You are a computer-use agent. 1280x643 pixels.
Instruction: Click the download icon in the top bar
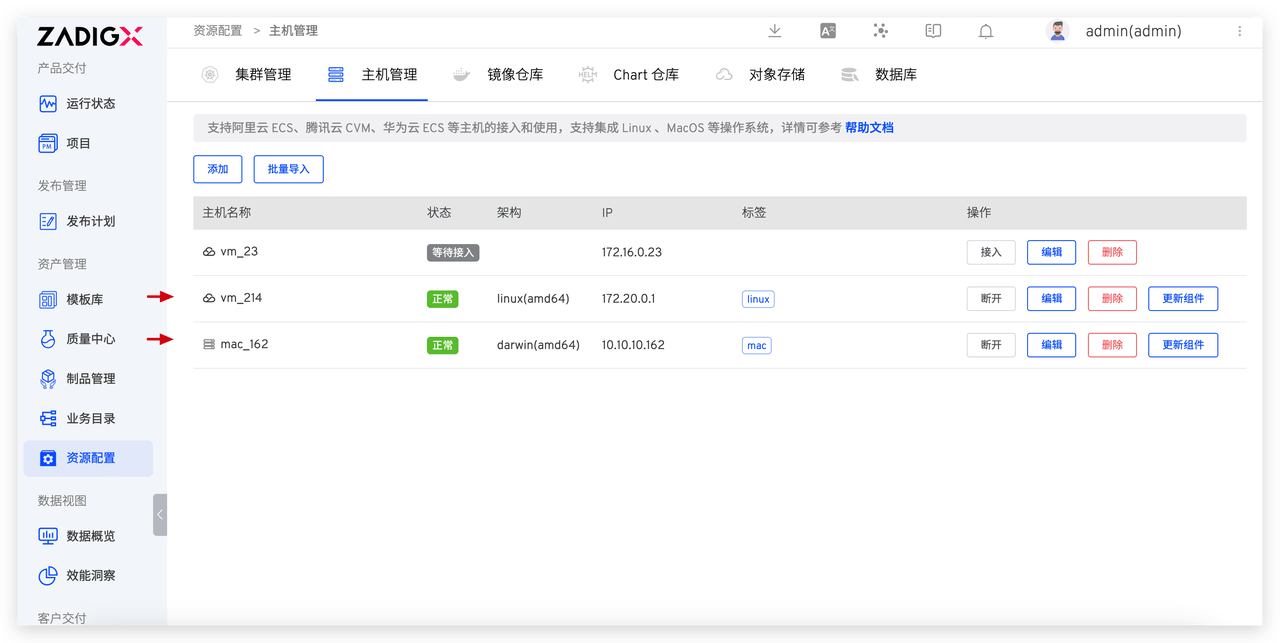coord(774,31)
